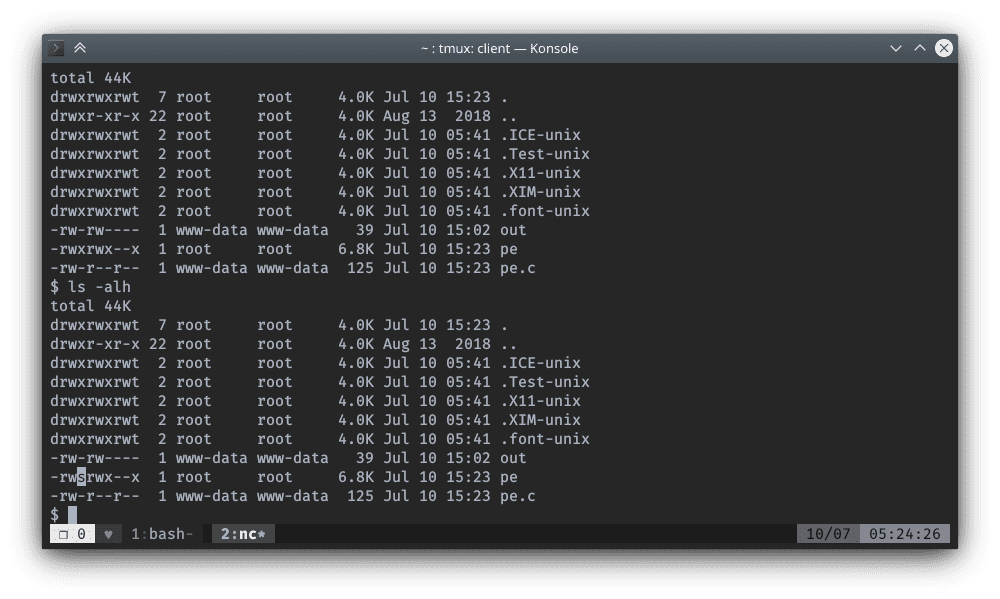
Task: Select tmux window 2:nc
Action: click(240, 534)
